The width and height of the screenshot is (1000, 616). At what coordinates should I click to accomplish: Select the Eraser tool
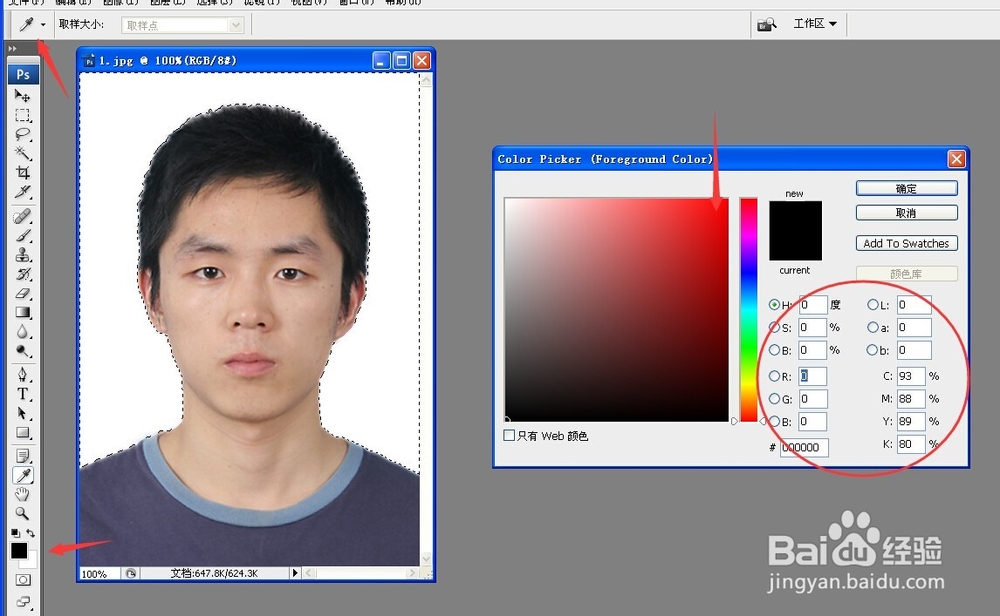(x=22, y=293)
